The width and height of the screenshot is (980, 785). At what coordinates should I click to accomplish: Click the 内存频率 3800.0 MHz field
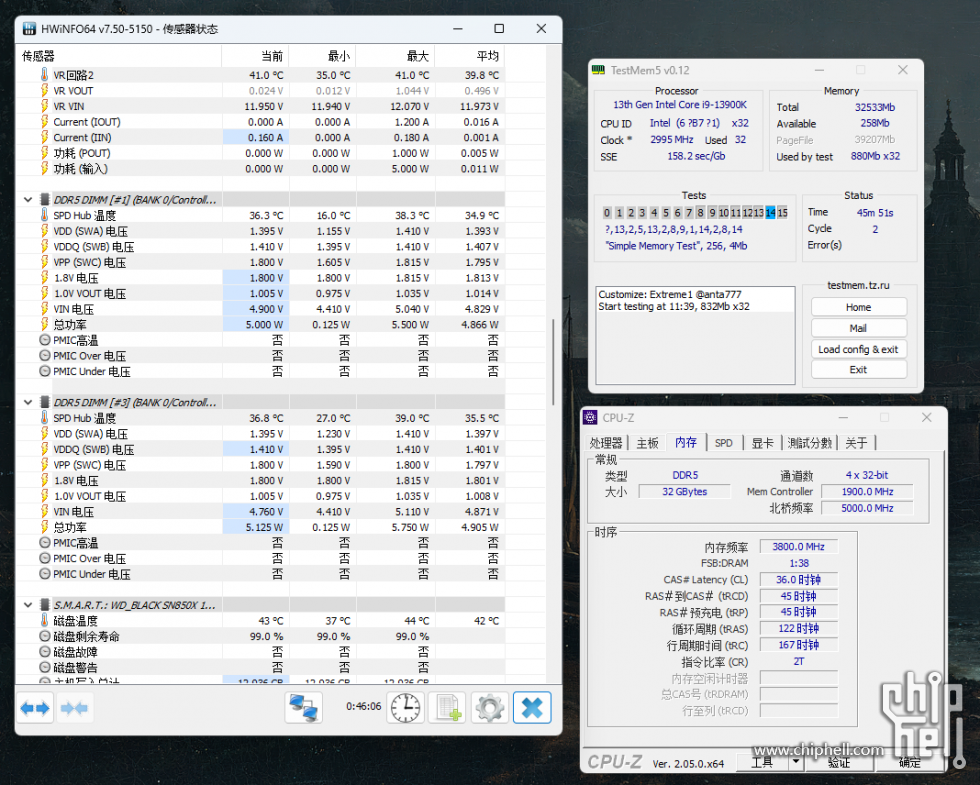pyautogui.click(x=798, y=547)
